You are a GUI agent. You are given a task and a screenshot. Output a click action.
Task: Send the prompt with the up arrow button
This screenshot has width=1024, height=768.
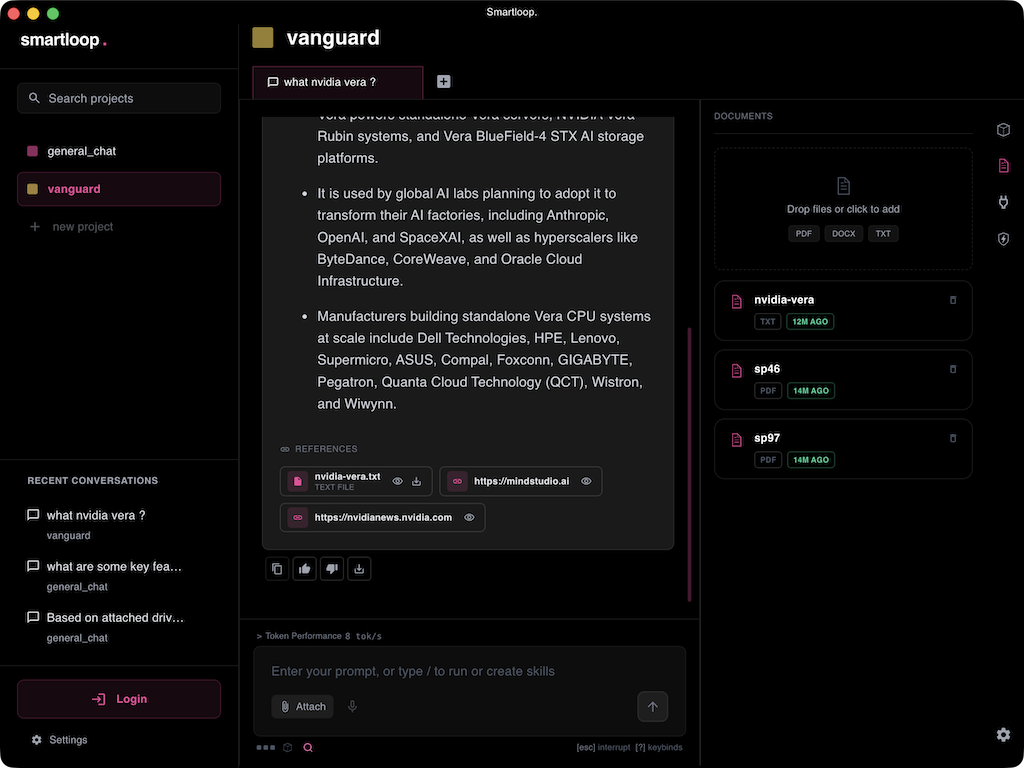652,707
